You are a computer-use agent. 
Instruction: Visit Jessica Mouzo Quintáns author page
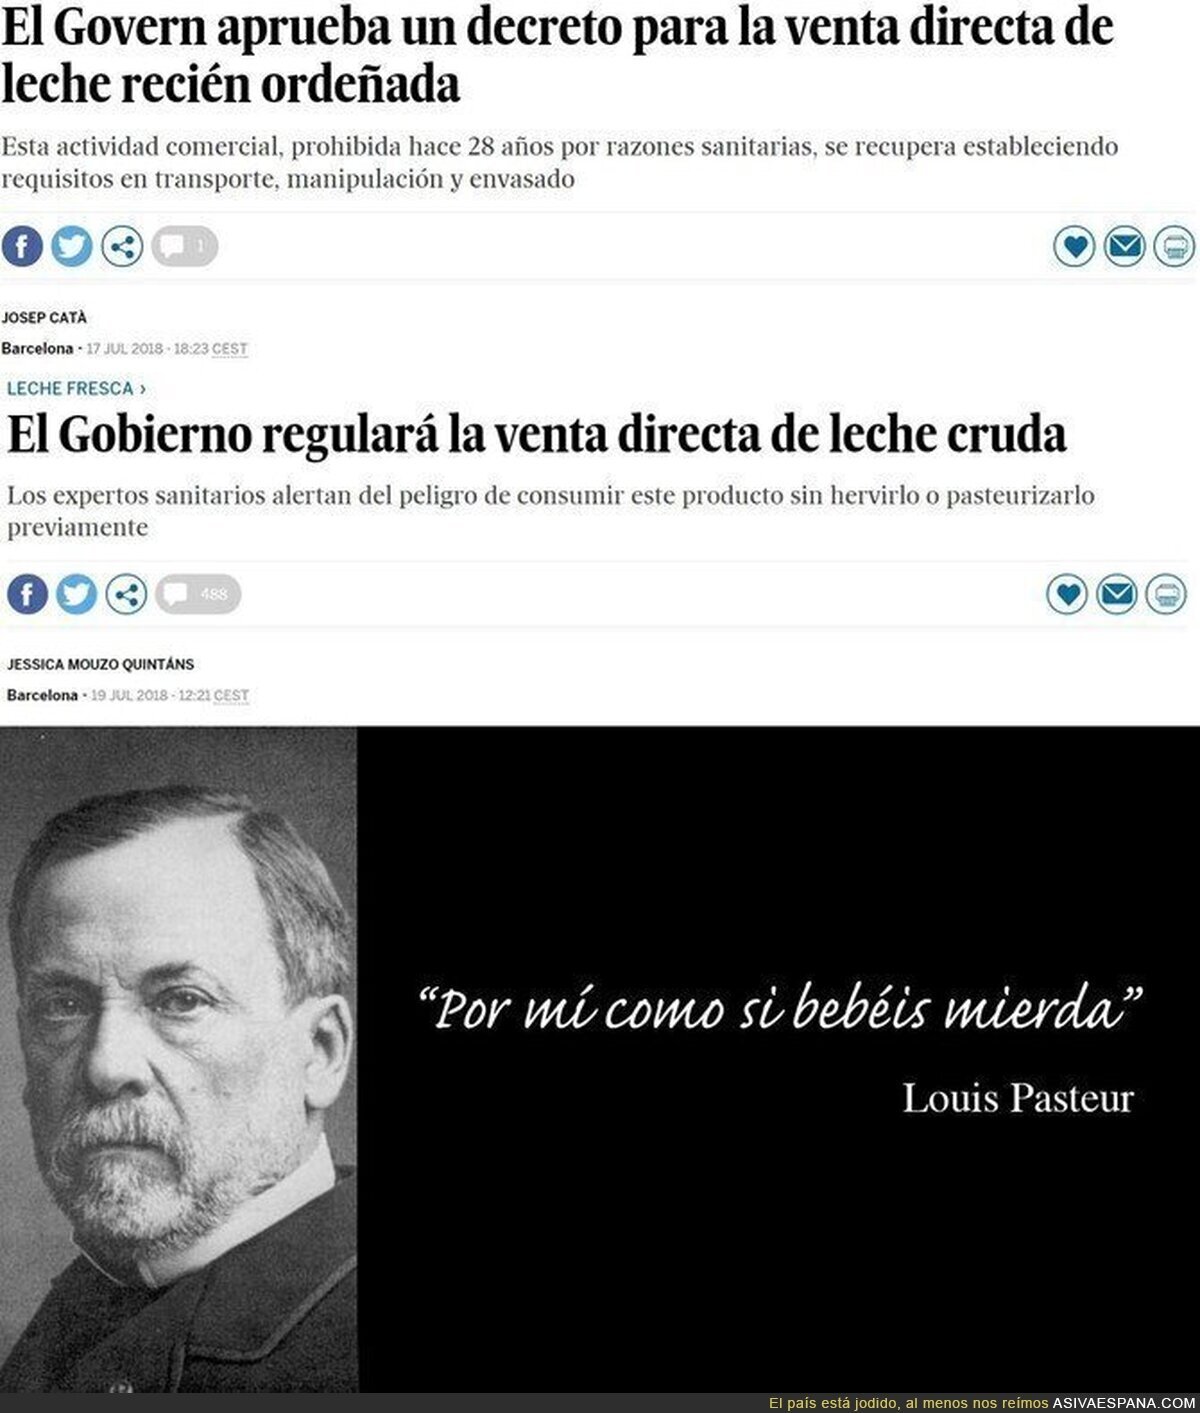[x=100, y=664]
